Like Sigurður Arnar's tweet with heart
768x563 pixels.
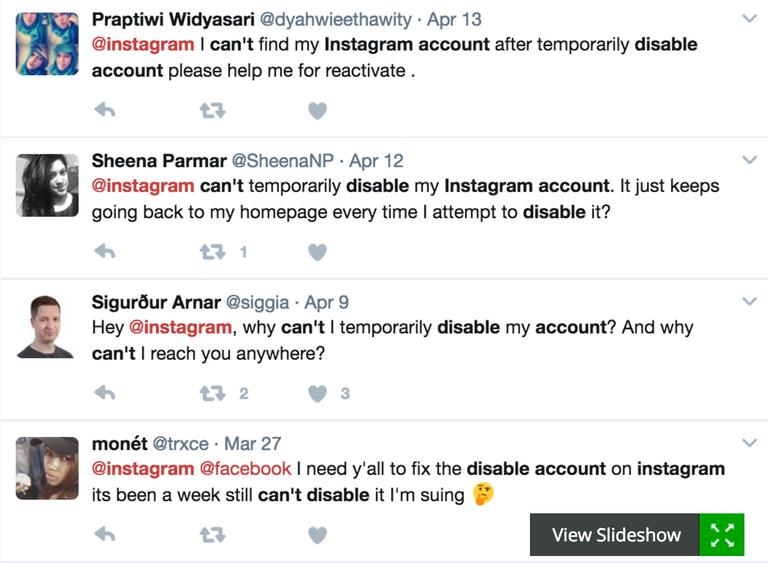coord(317,393)
